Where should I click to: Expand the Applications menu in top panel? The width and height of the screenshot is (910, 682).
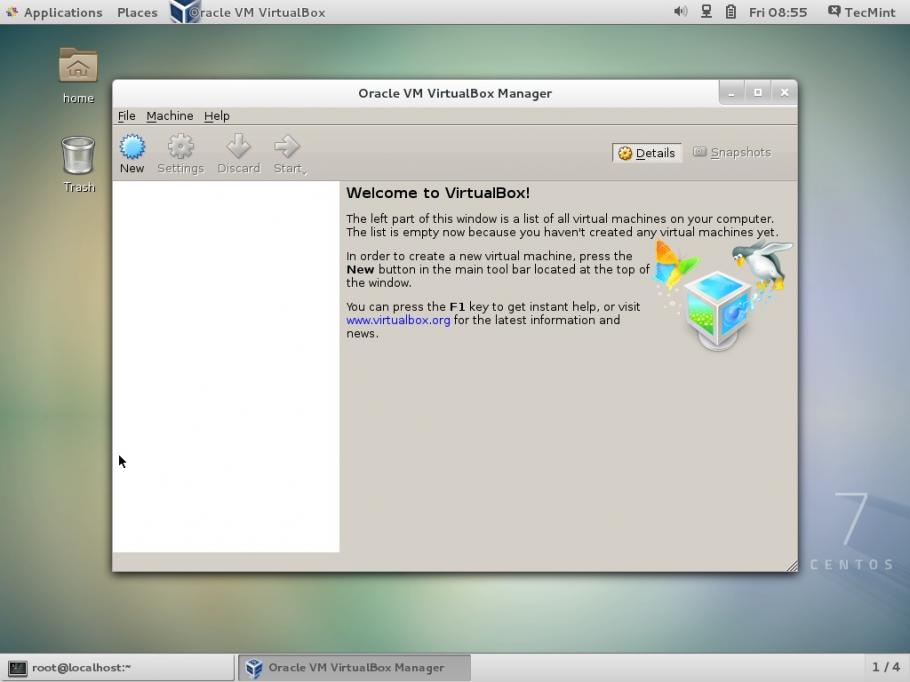point(55,12)
